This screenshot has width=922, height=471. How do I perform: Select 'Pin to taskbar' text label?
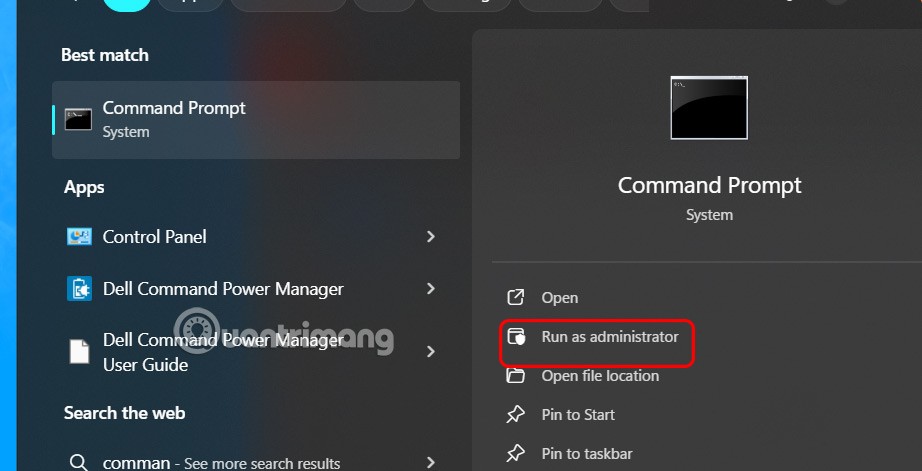(586, 454)
